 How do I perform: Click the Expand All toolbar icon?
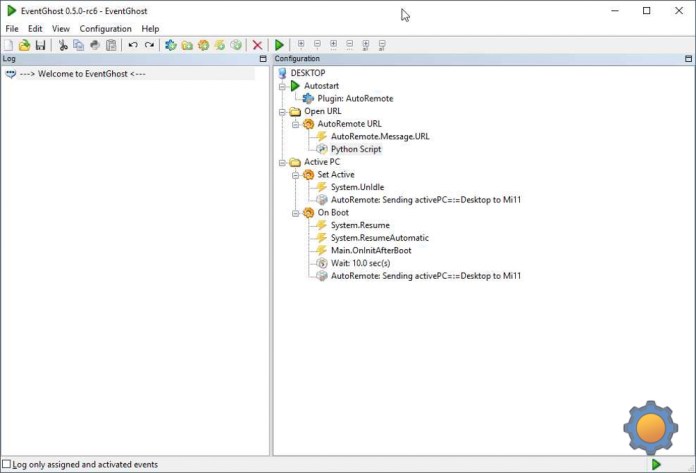pos(366,45)
